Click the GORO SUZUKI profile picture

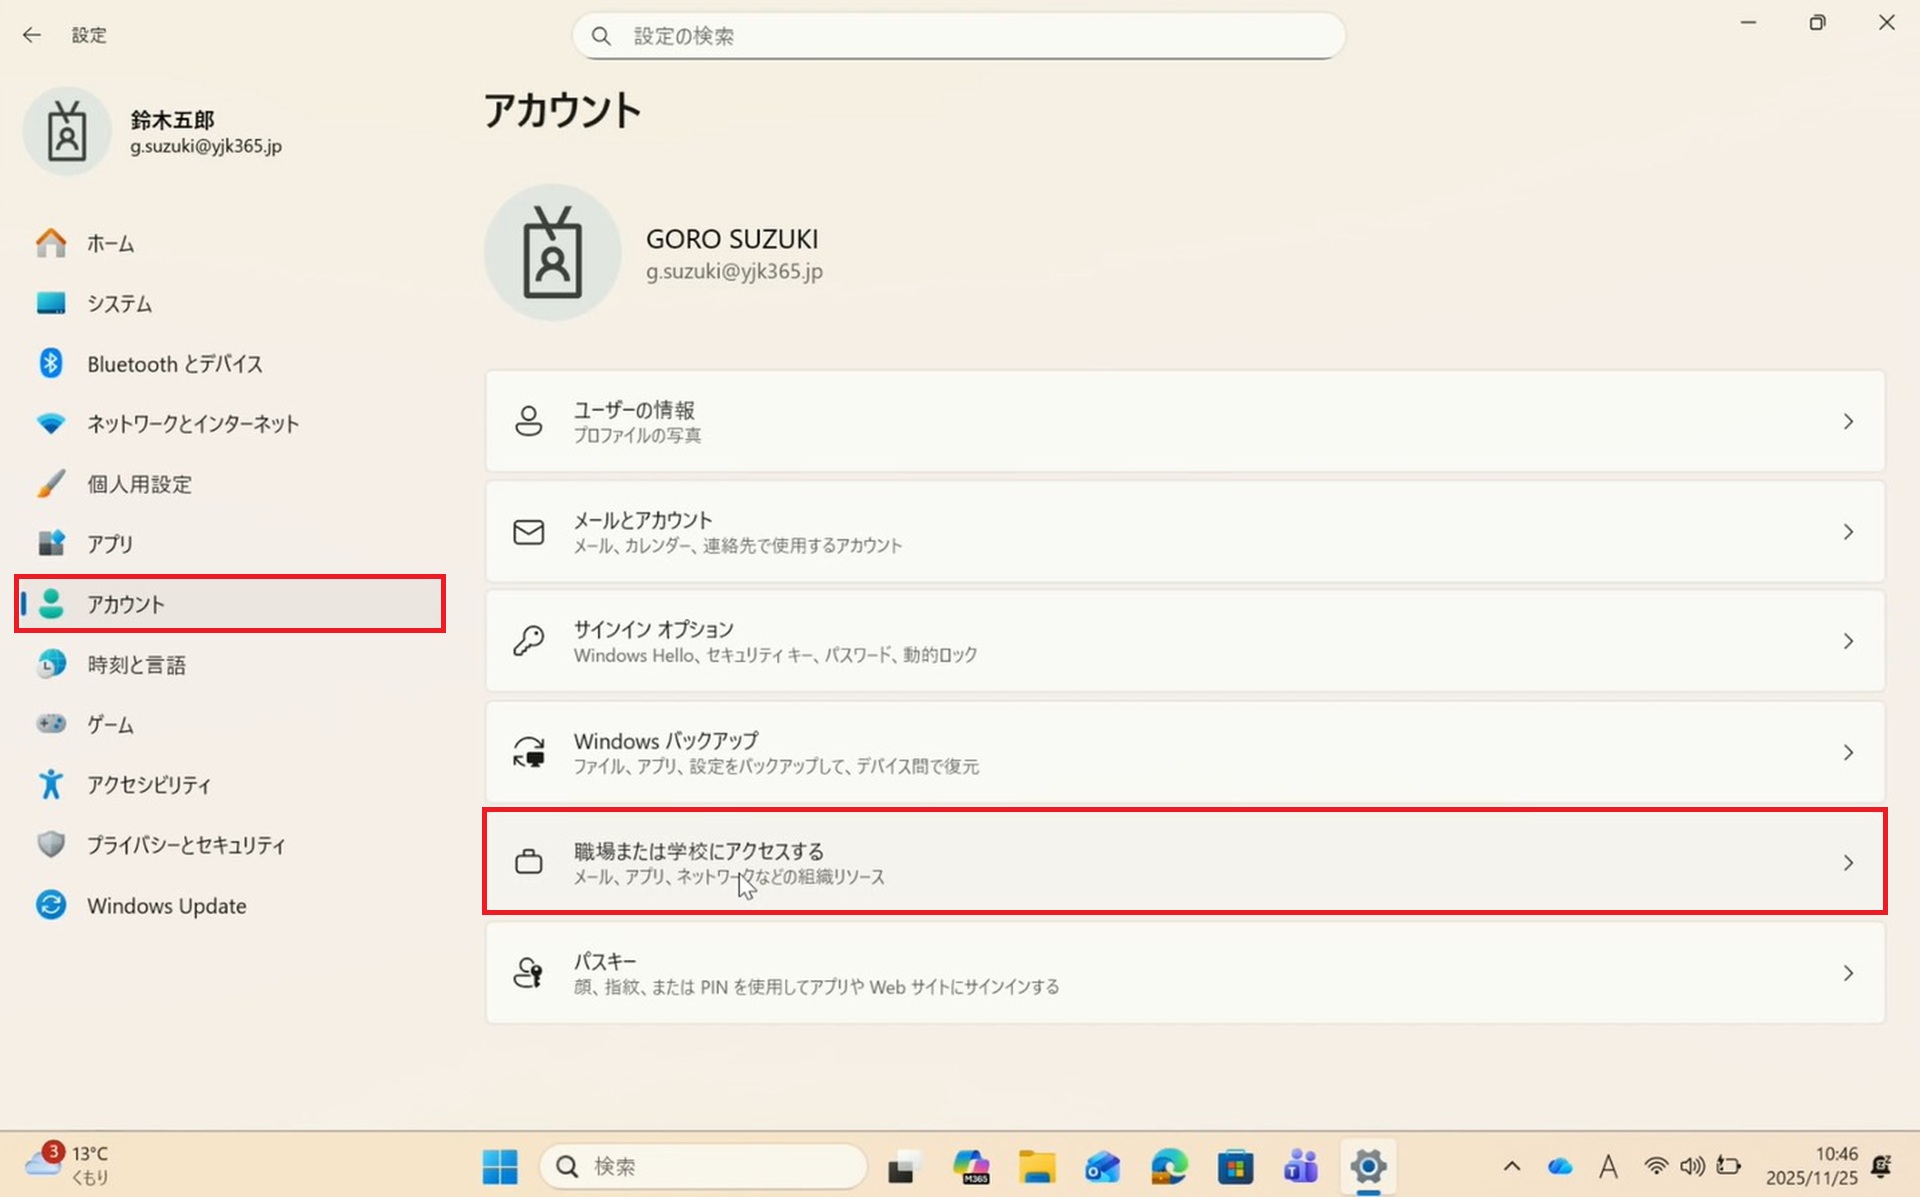552,253
